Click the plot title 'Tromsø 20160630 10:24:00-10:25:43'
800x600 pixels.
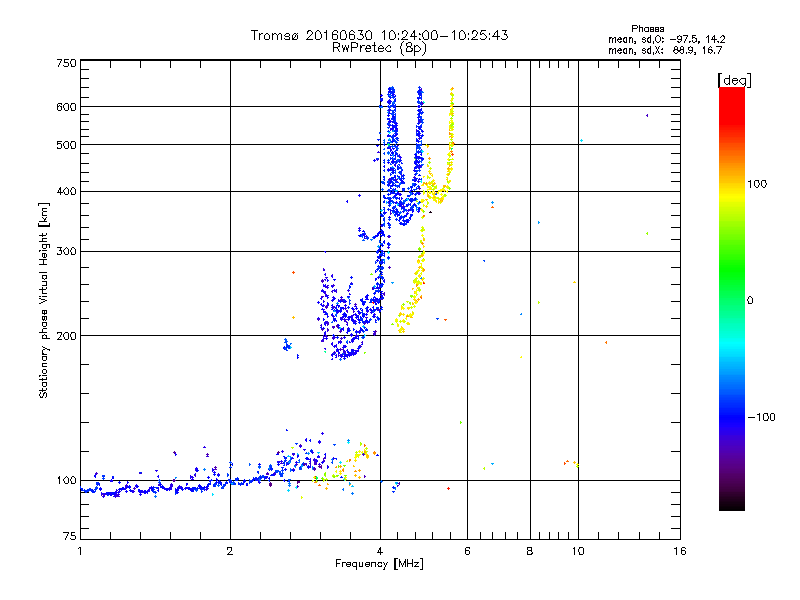coord(379,35)
